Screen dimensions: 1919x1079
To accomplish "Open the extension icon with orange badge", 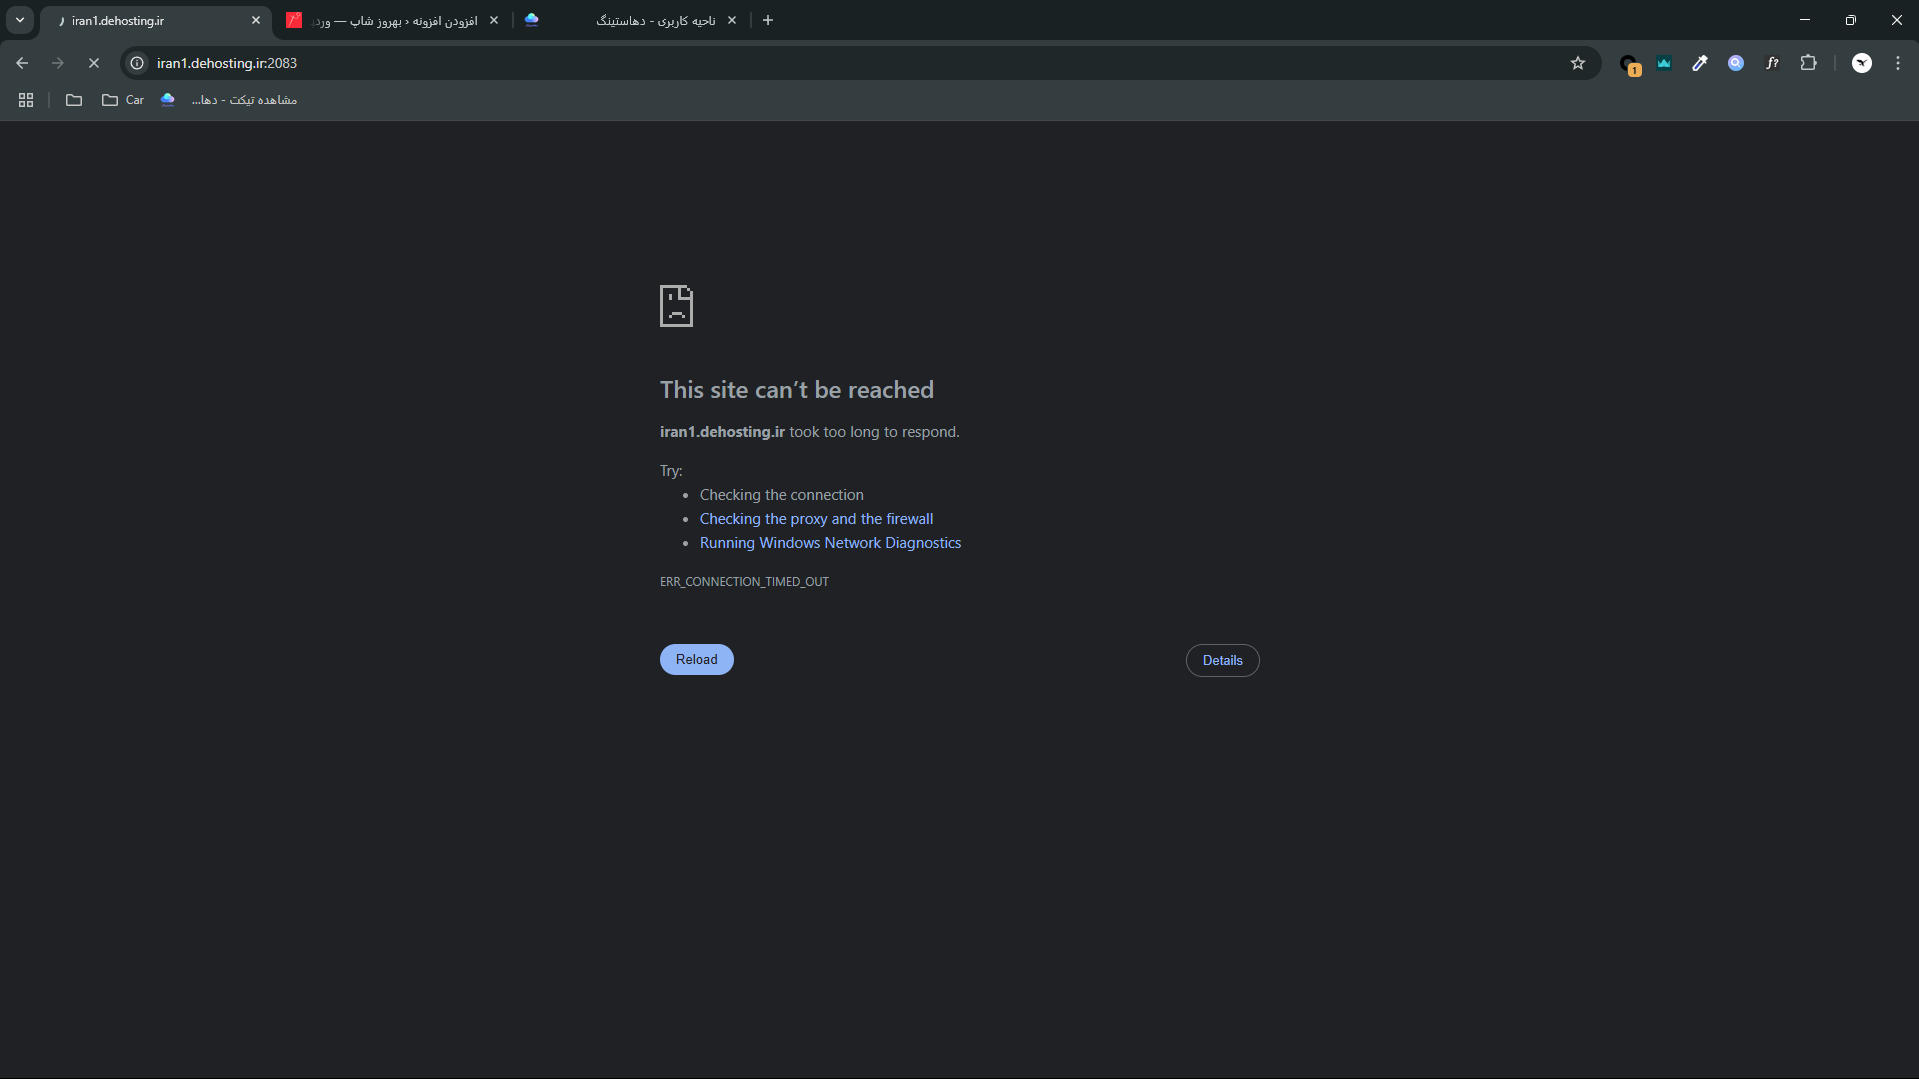I will tap(1629, 64).
